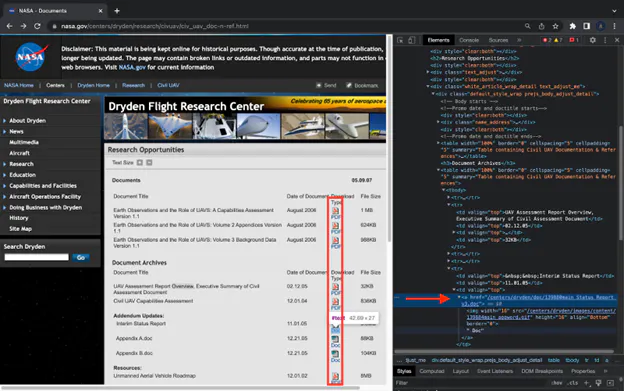Image resolution: width=624 pixels, height=391 pixels.
Task: Click the browser back arrow
Action: click(x=10, y=26)
